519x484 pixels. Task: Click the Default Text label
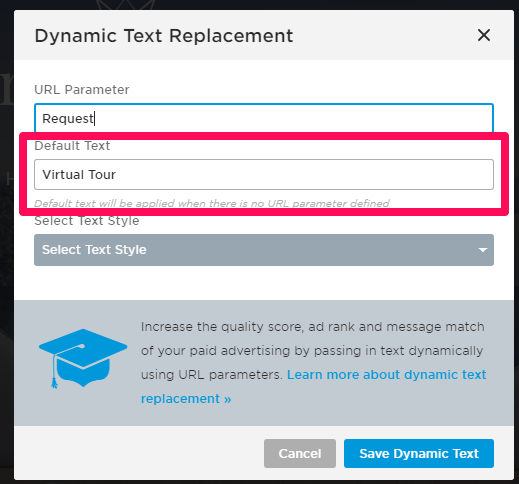72,146
